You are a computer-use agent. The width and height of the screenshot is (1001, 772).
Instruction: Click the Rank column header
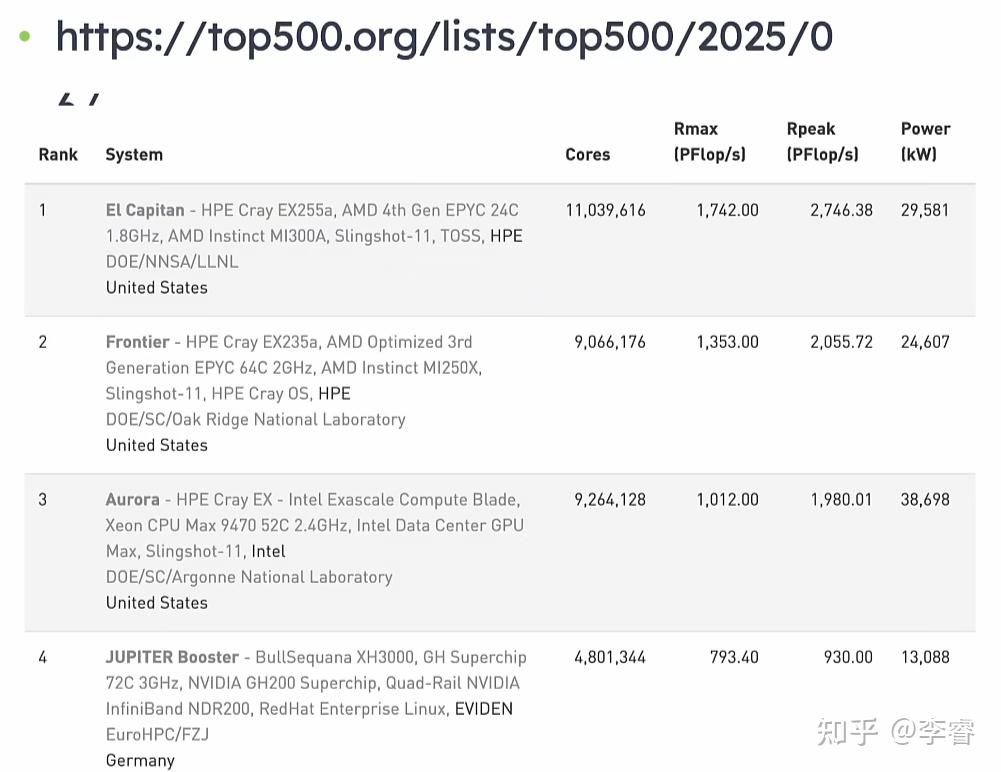tap(58, 154)
